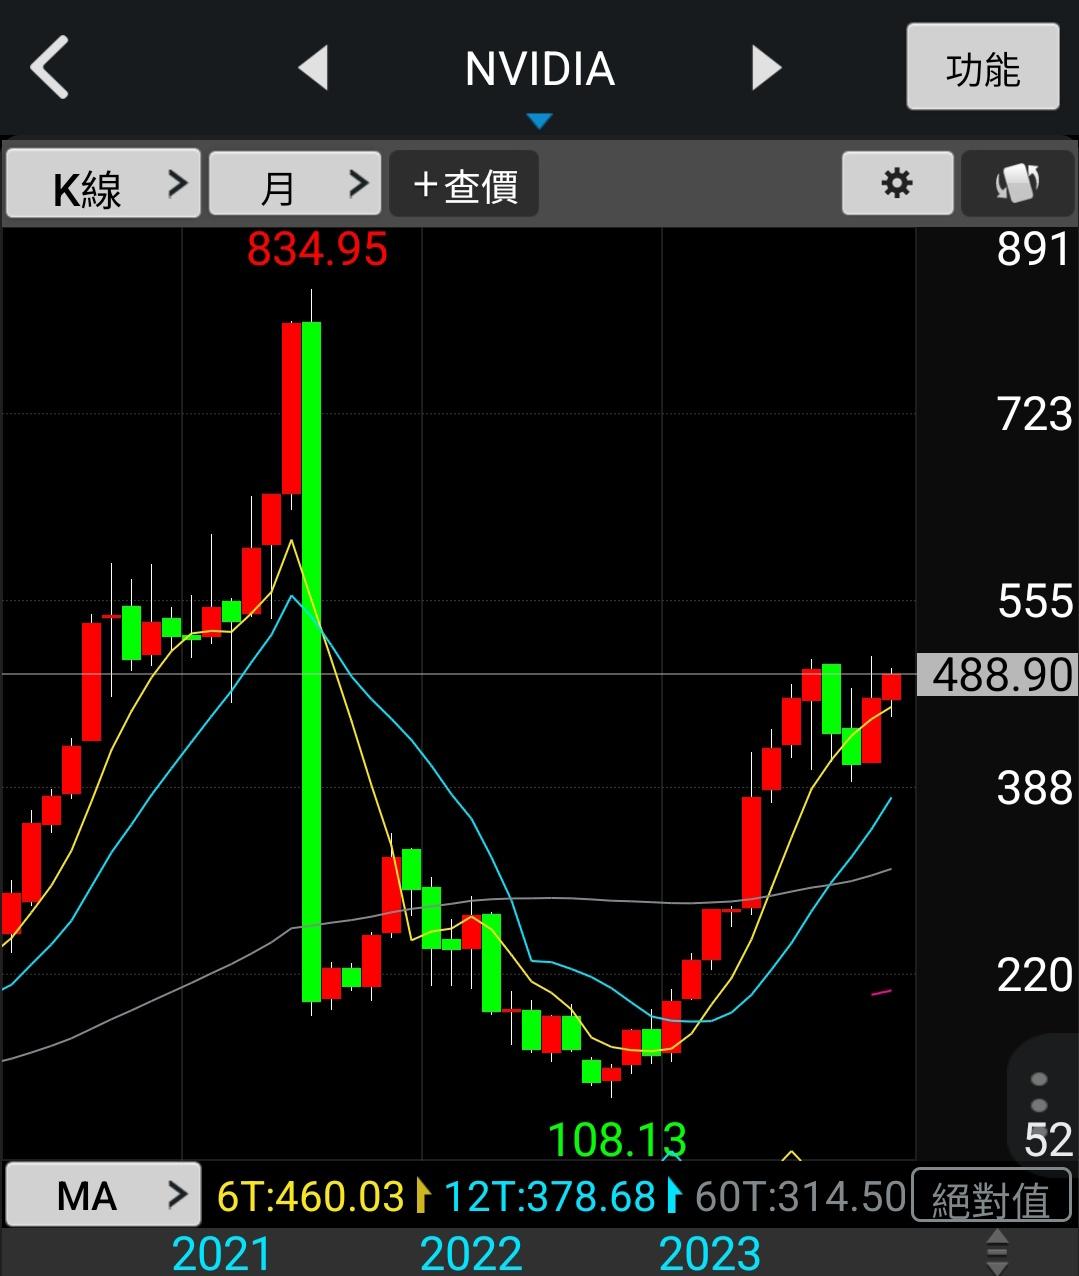Viewport: 1079px width, 1276px height.
Task: Tap the yellow arrow next to 6T:460.03
Action: coord(422,1196)
